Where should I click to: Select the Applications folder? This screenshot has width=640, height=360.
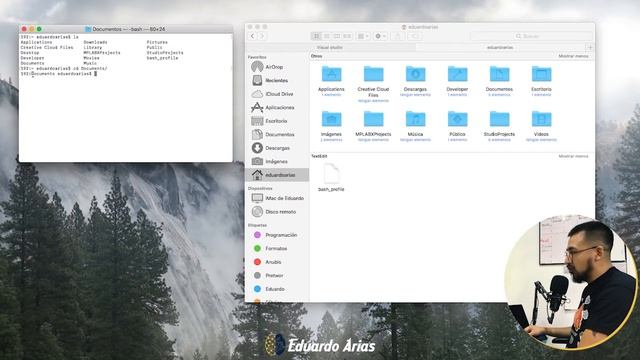tap(331, 74)
